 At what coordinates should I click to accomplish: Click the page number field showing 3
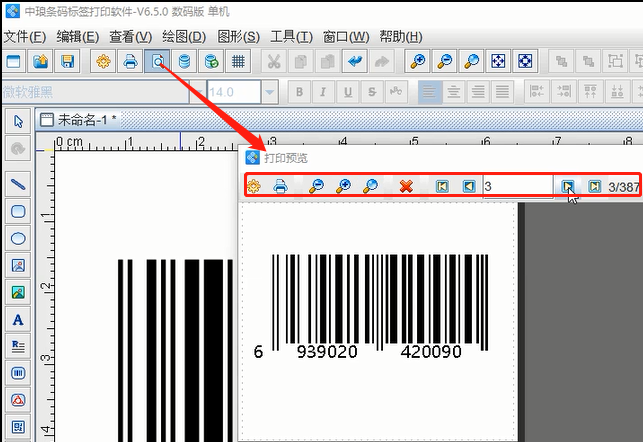(518, 187)
